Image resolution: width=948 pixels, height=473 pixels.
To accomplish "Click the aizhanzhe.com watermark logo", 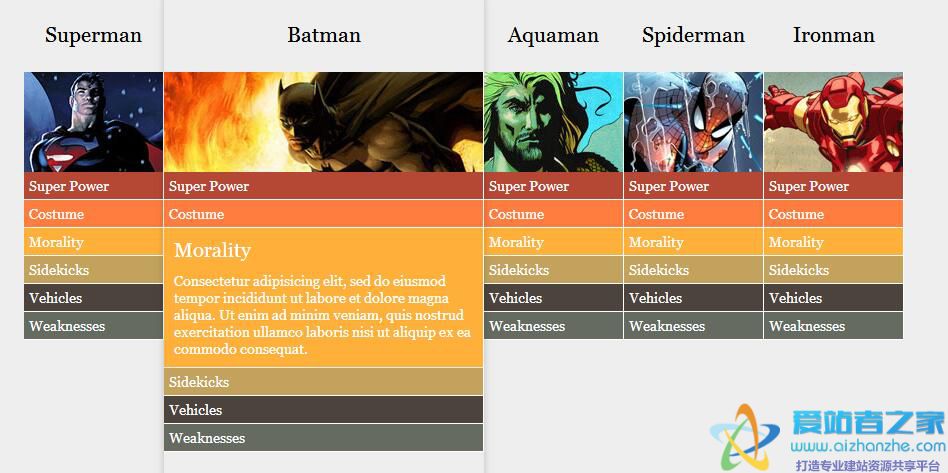I will coord(827,438).
